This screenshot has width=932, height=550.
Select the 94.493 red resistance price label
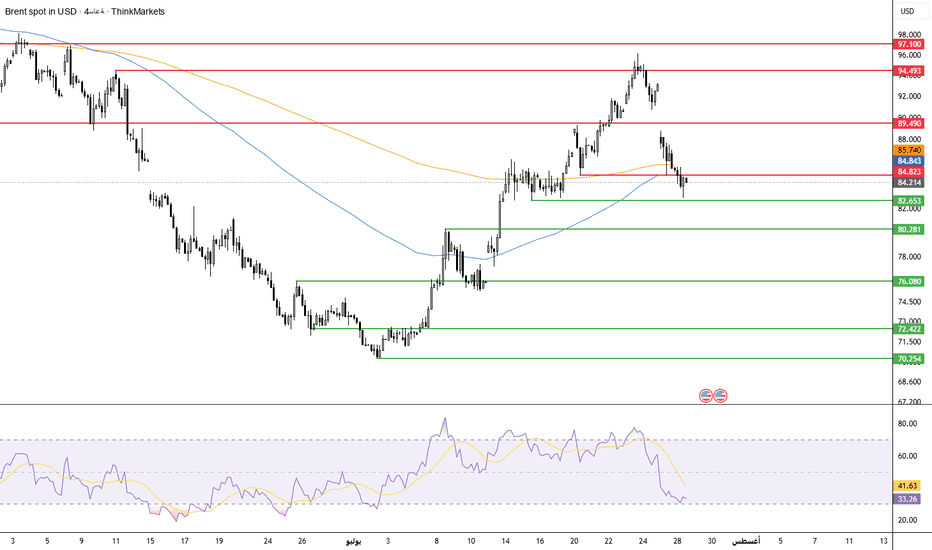click(x=909, y=71)
